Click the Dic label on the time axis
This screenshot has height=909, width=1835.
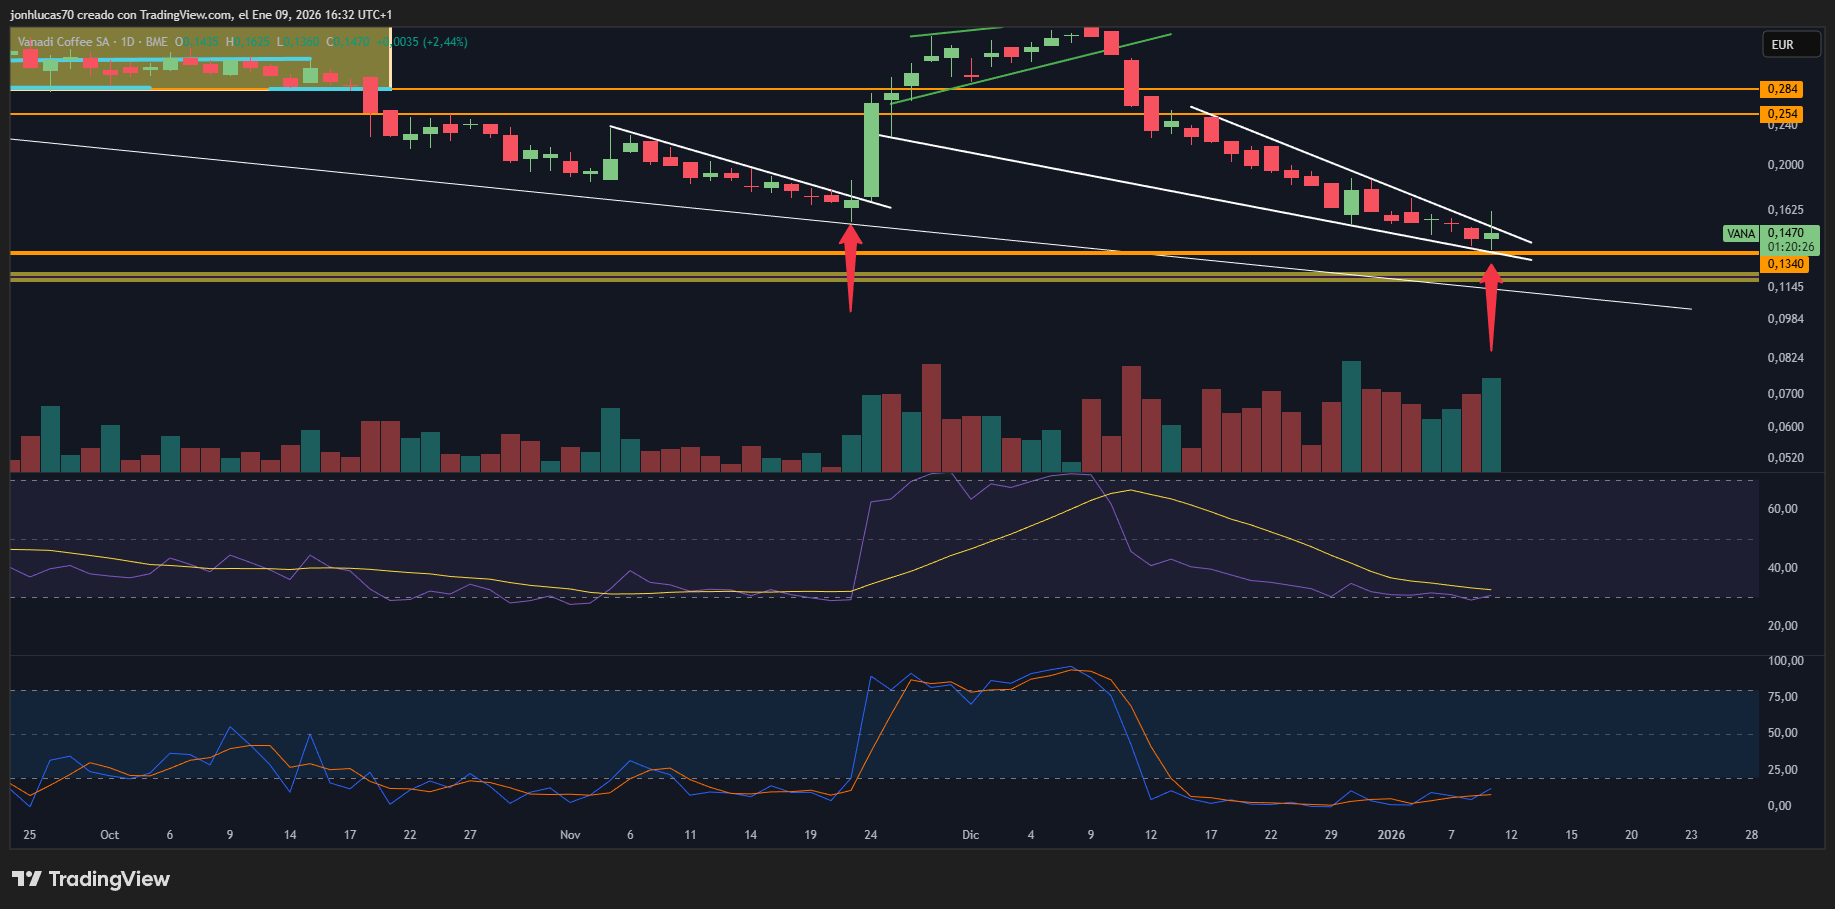coord(970,835)
